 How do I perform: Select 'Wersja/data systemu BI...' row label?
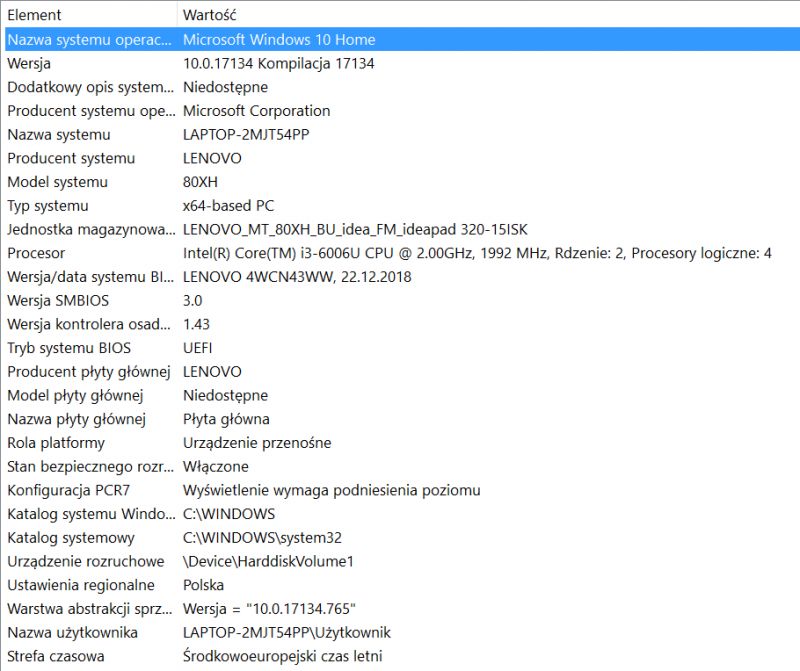tap(90, 277)
